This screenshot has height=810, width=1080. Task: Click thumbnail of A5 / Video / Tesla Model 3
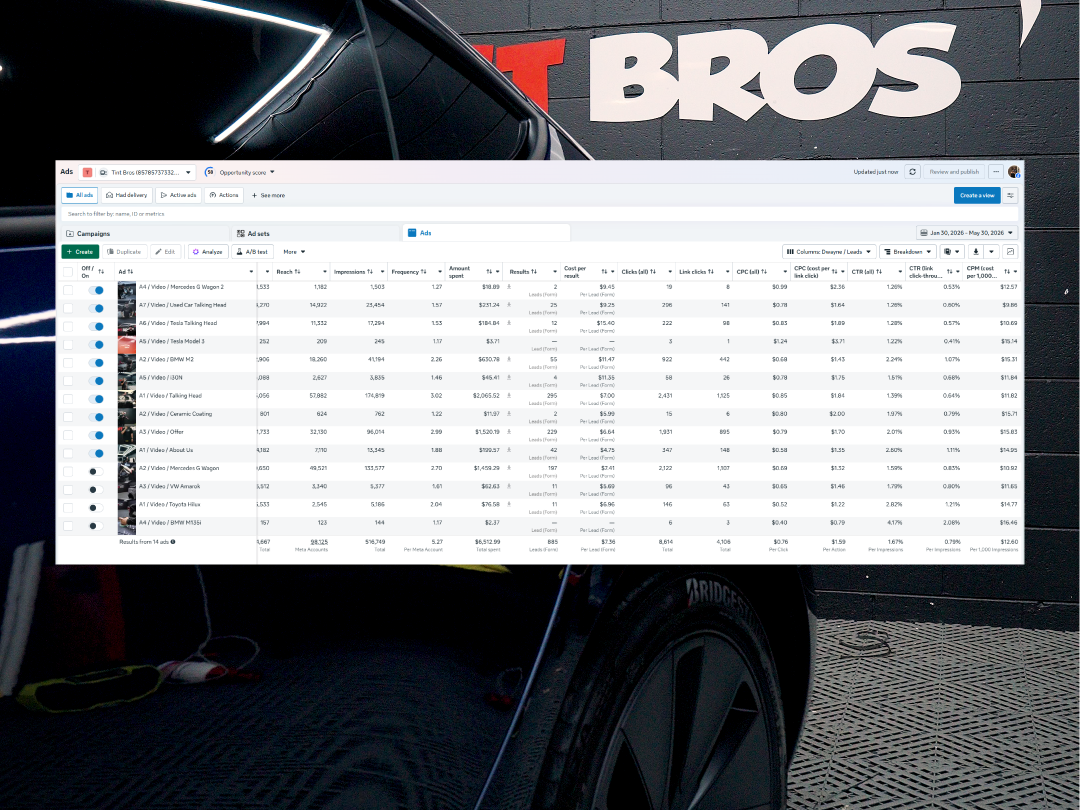pos(127,344)
